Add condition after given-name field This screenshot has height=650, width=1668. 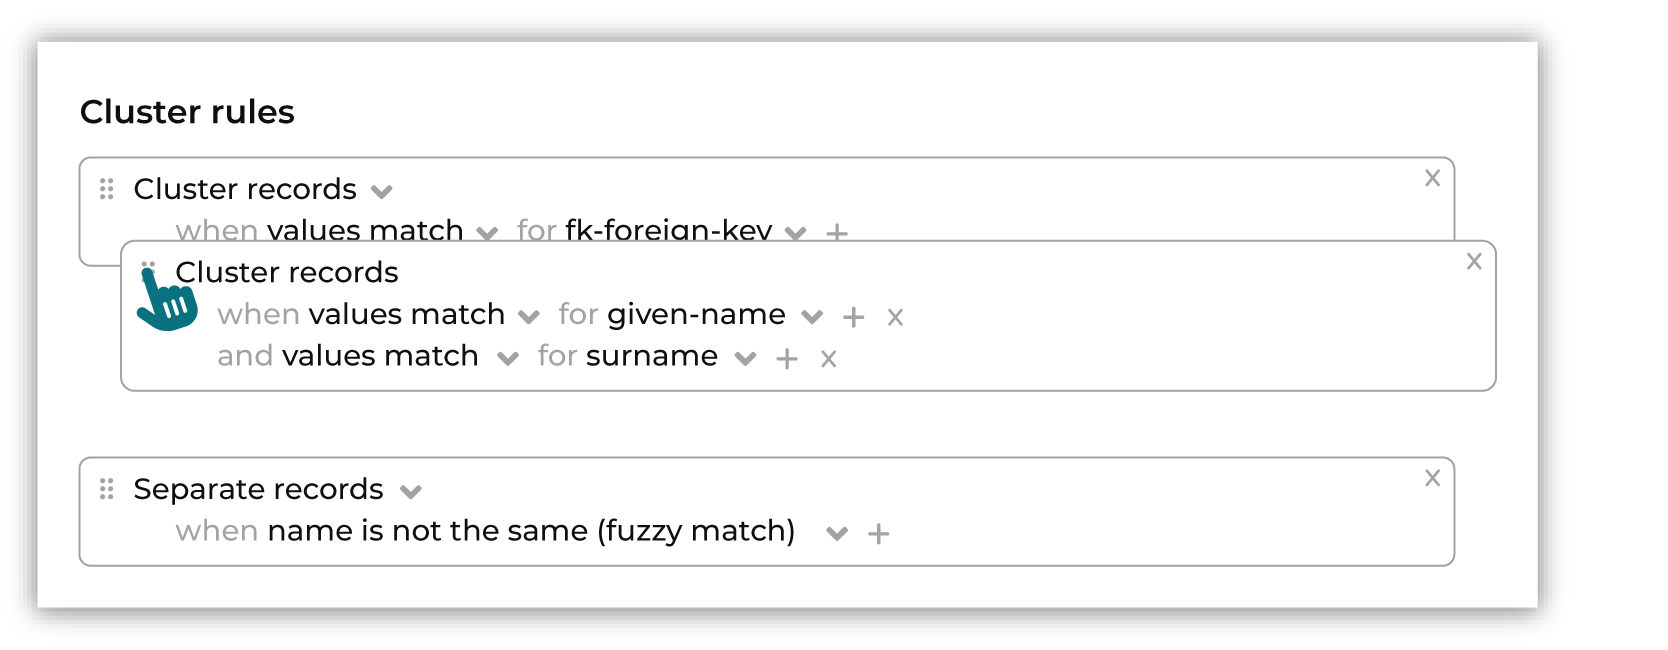[853, 317]
